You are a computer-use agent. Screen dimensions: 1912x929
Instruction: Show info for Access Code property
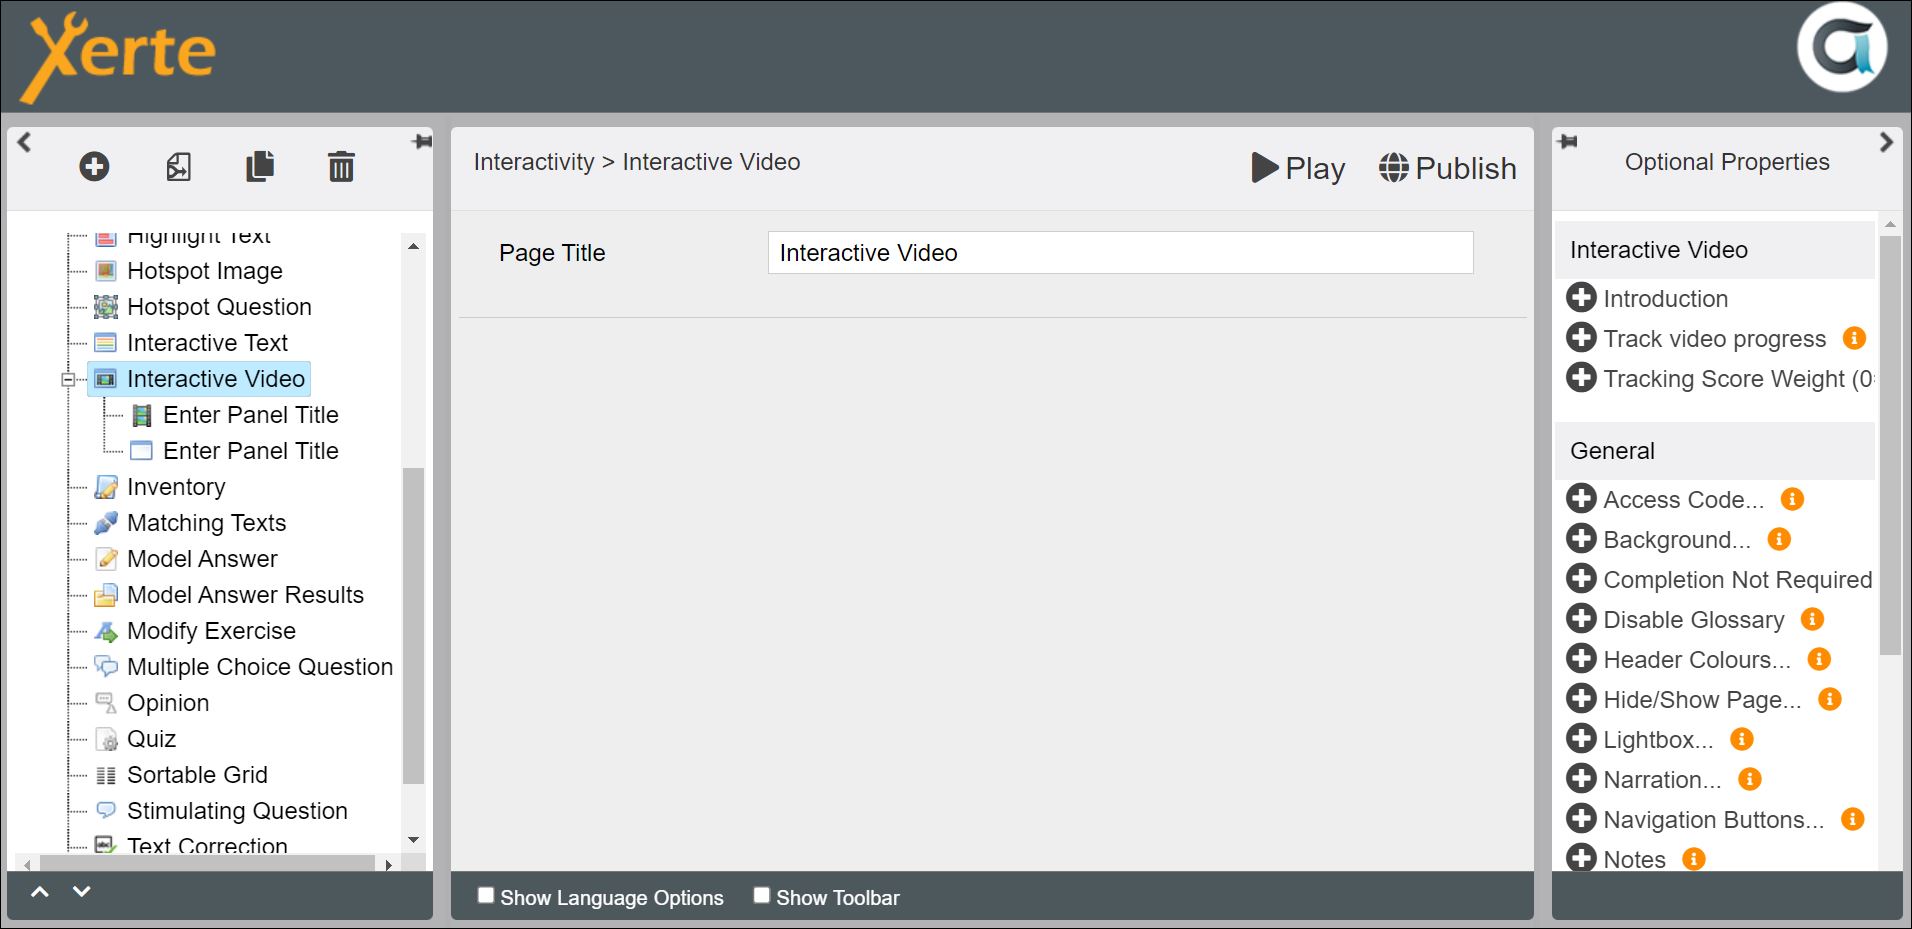click(x=1792, y=499)
